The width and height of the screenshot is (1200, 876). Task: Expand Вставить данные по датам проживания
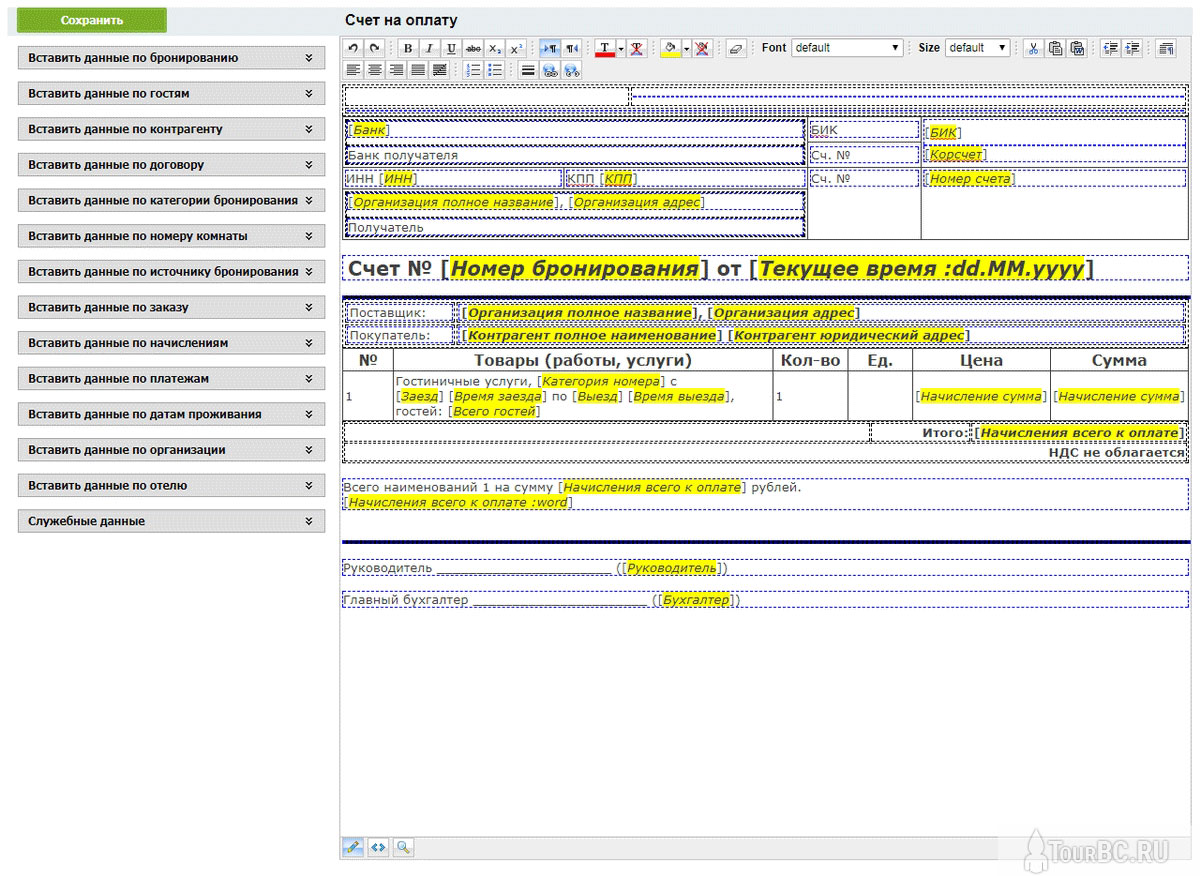click(x=171, y=414)
